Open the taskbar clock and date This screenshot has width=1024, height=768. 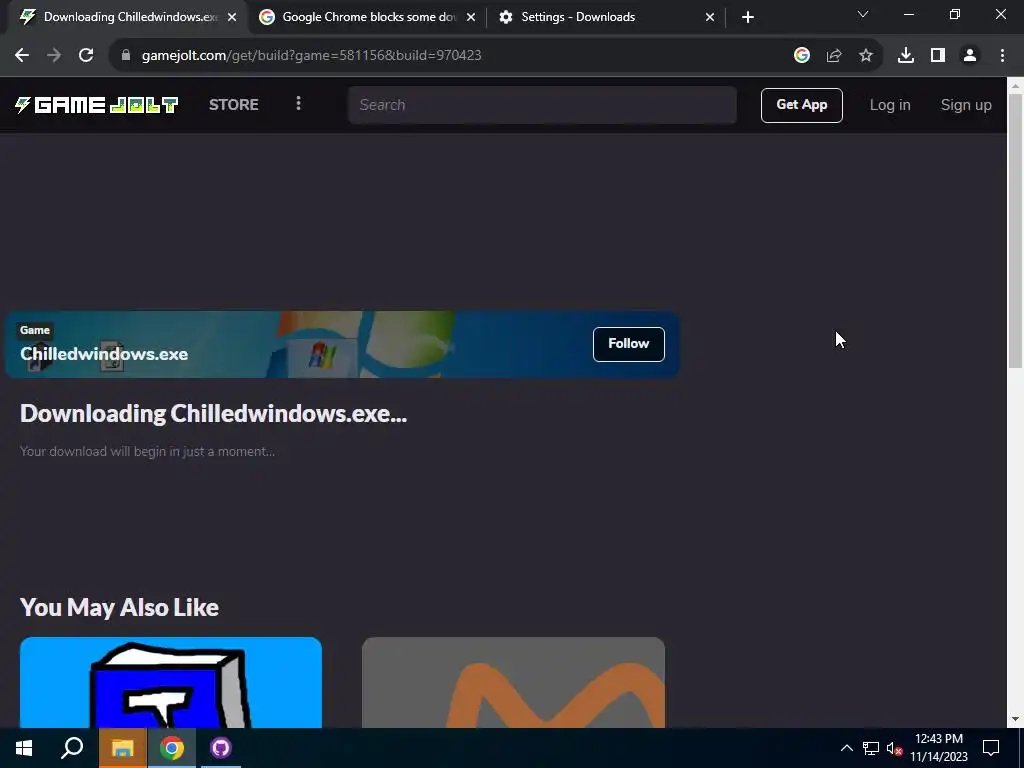[x=939, y=748]
